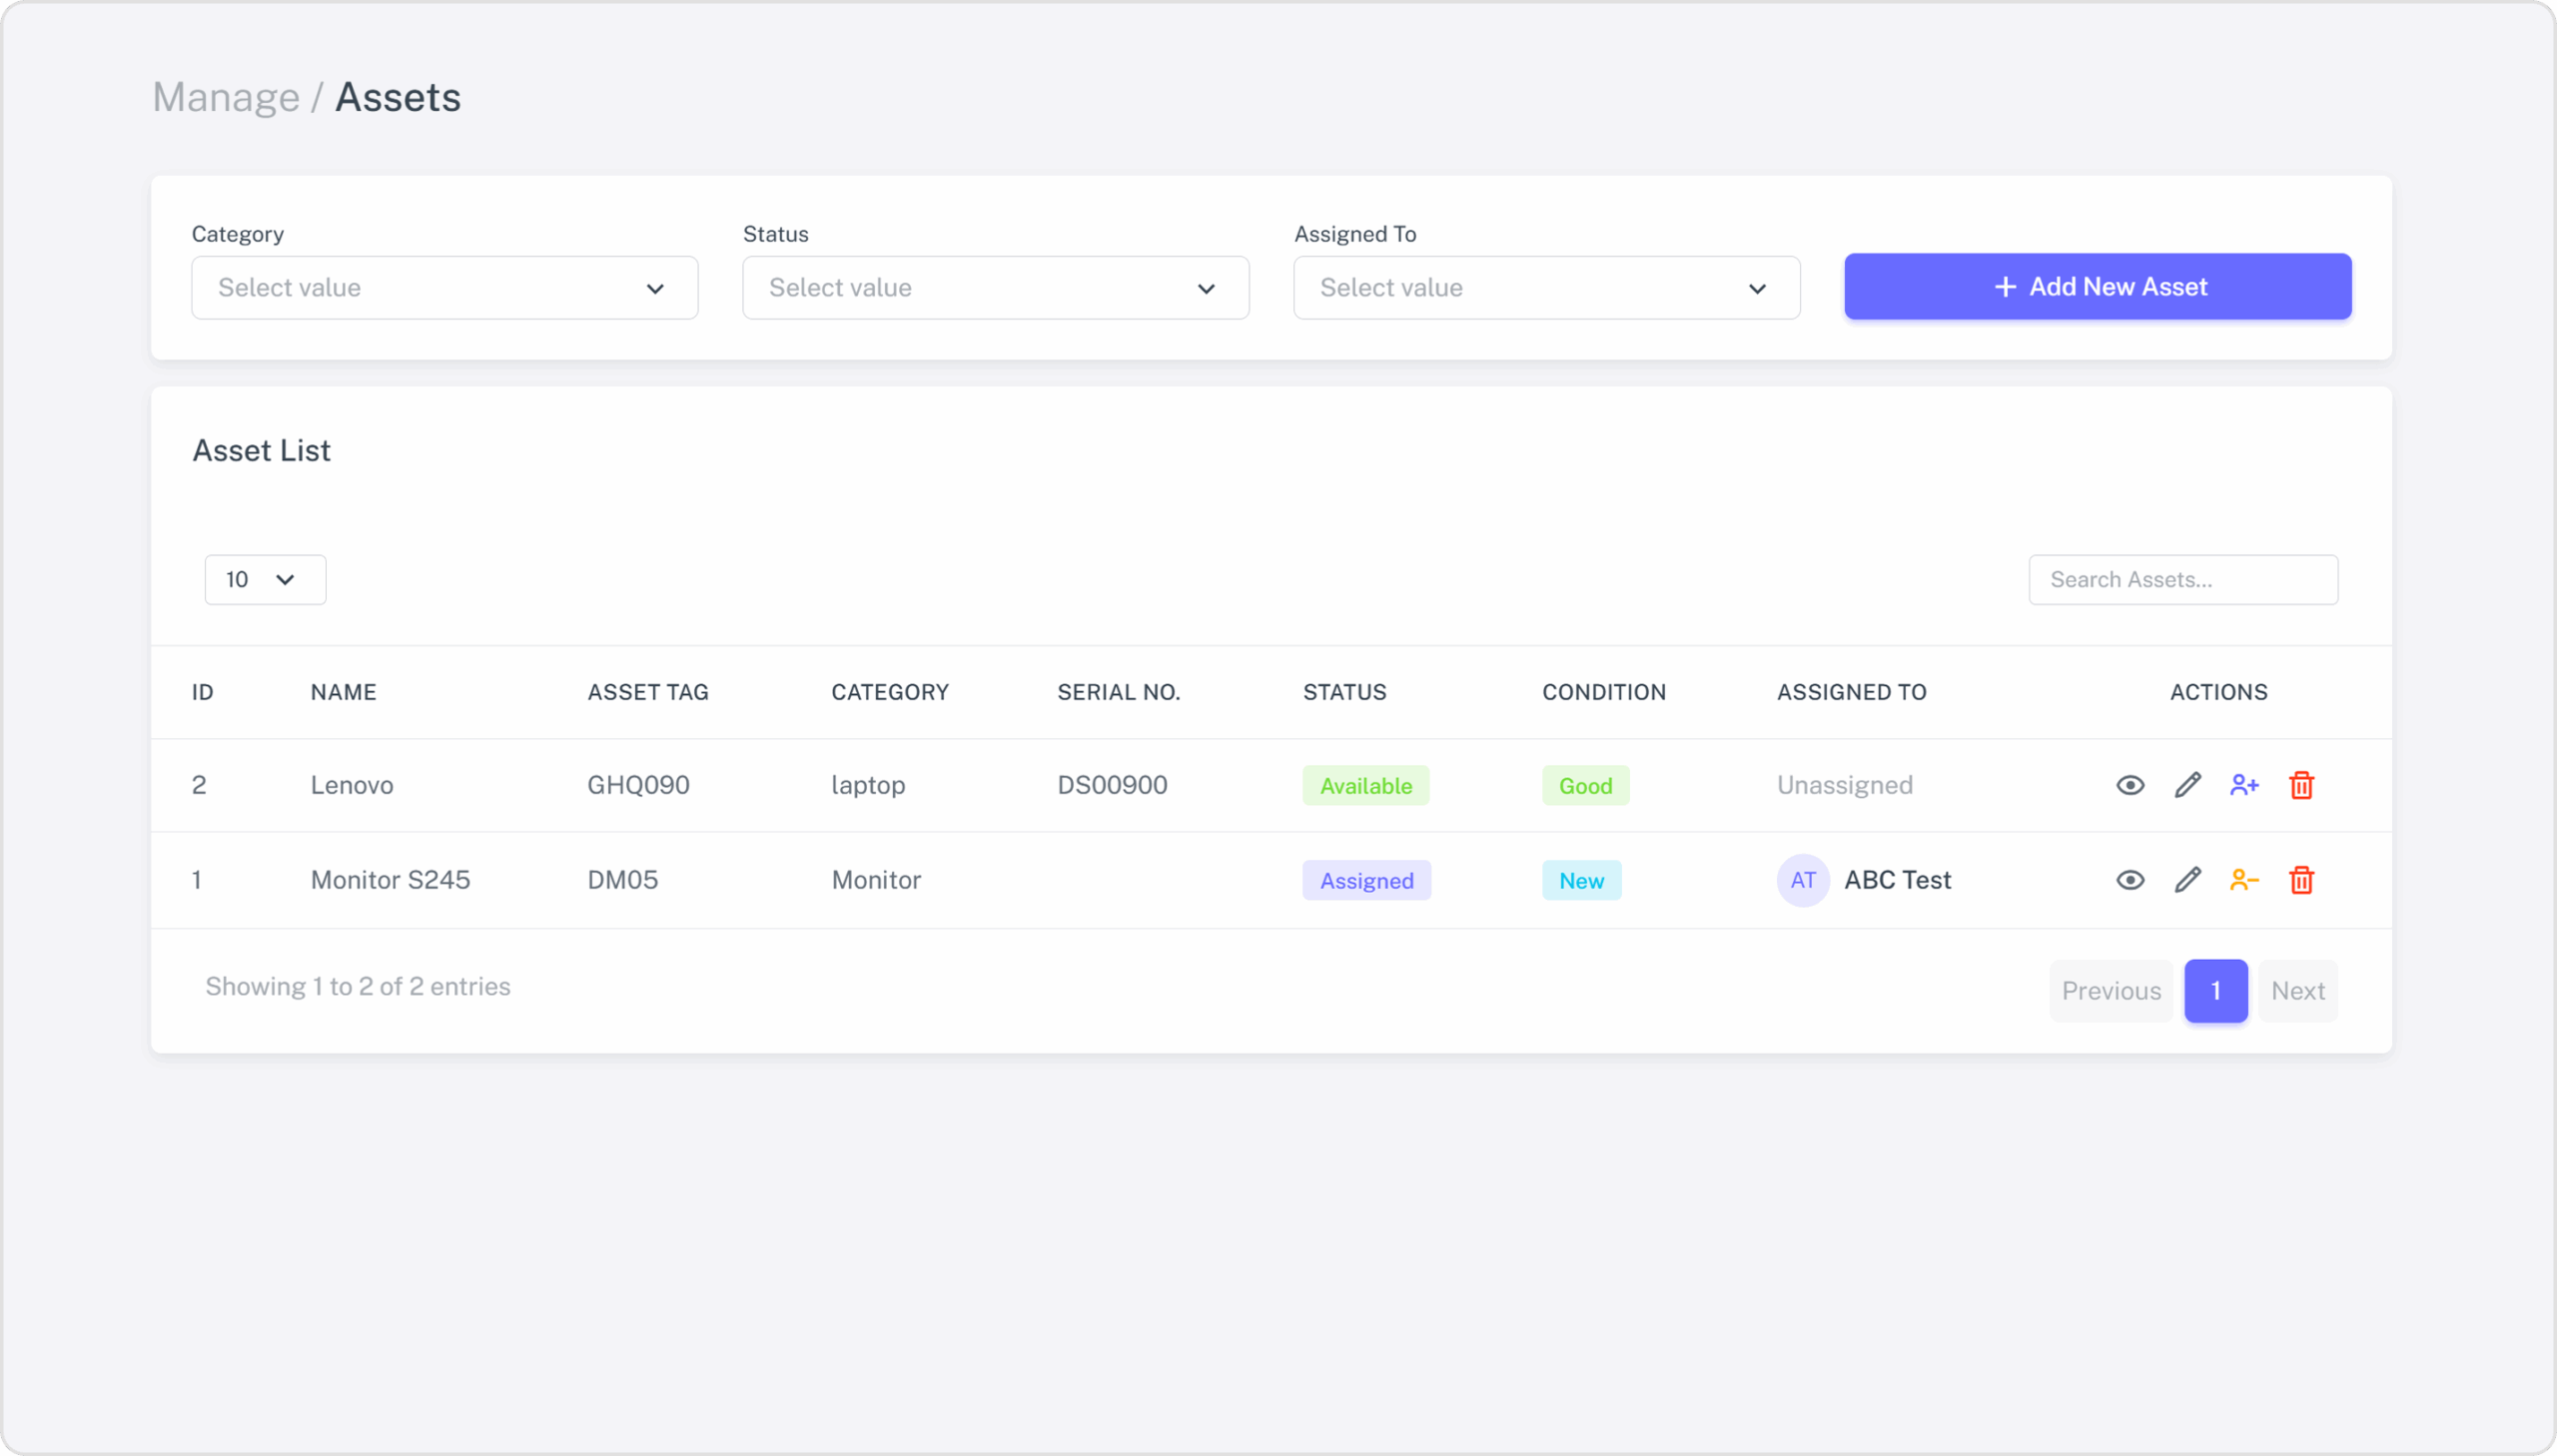
Task: Click asset tag DM05
Action: click(x=622, y=880)
